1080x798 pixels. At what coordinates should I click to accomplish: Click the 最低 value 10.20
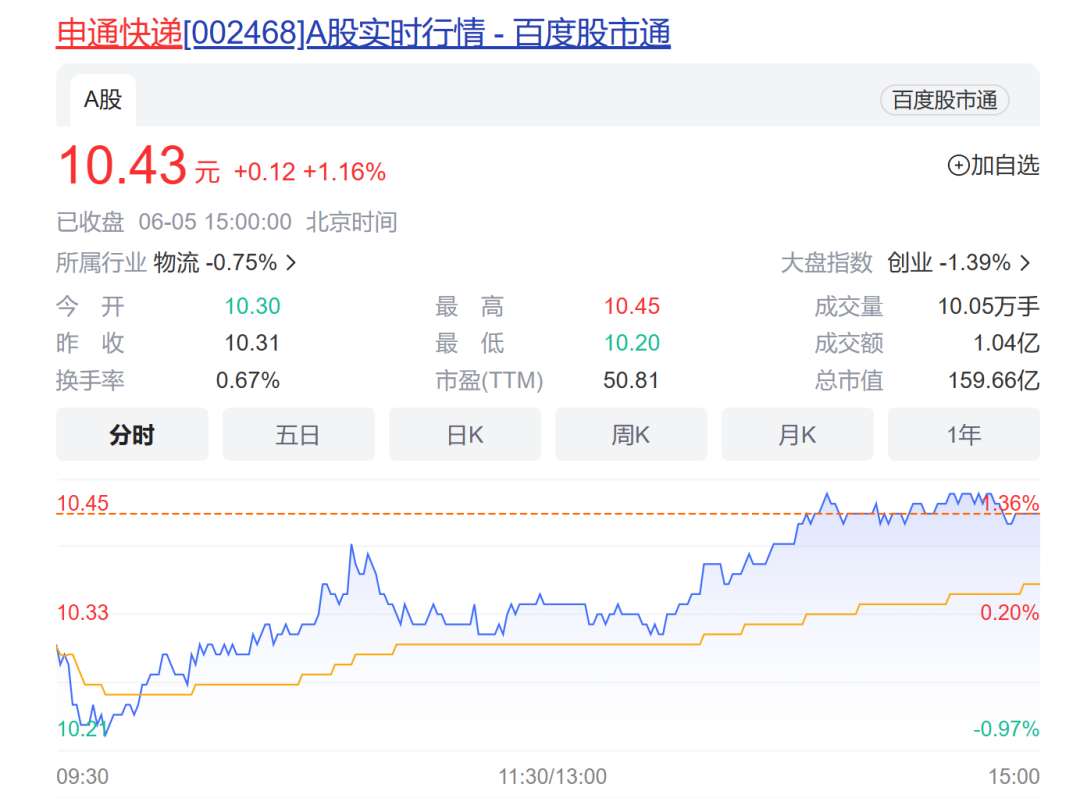click(632, 343)
